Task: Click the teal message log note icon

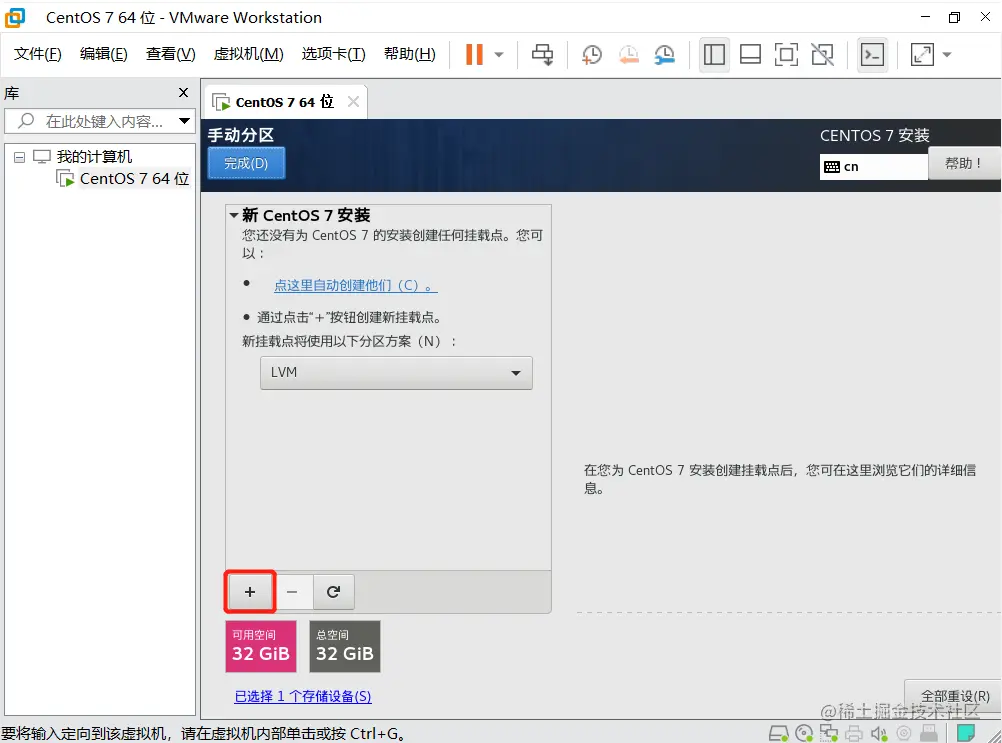Action: [966, 733]
